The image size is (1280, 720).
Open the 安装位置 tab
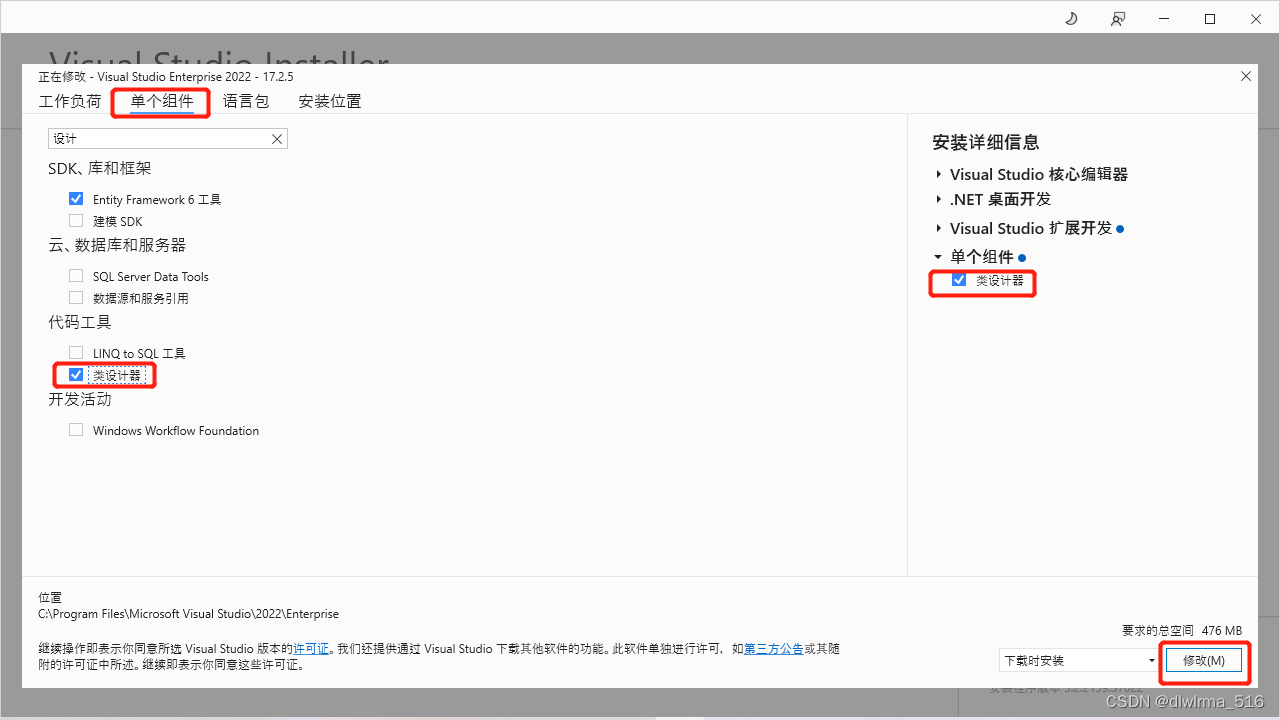[x=329, y=101]
